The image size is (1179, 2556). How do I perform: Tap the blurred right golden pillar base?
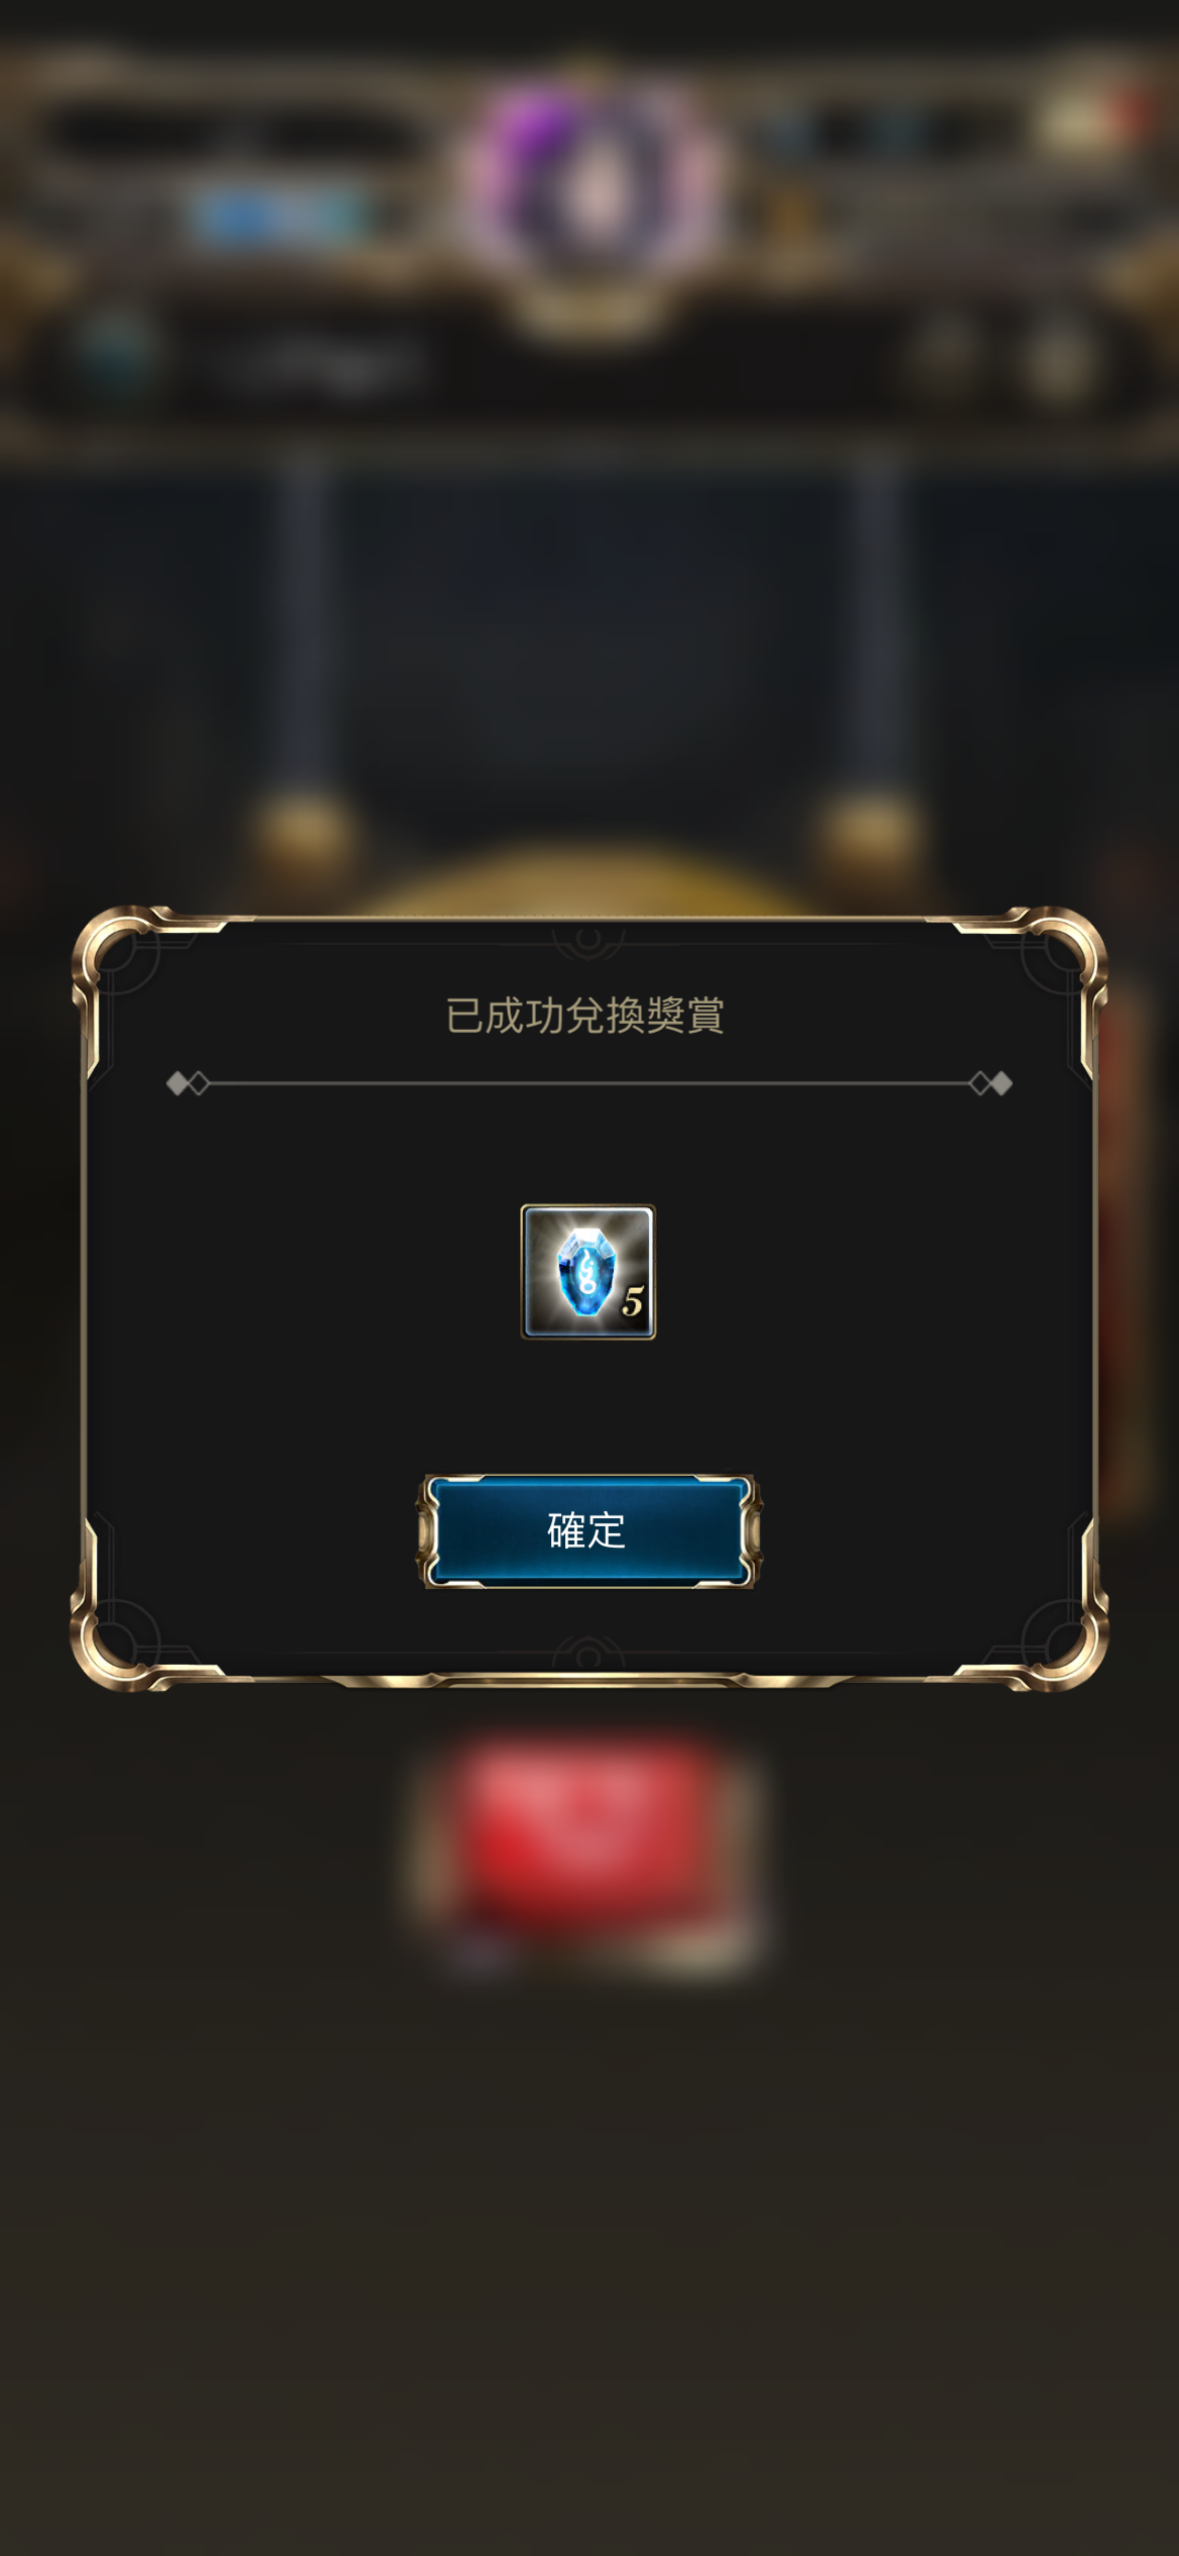pos(870,832)
